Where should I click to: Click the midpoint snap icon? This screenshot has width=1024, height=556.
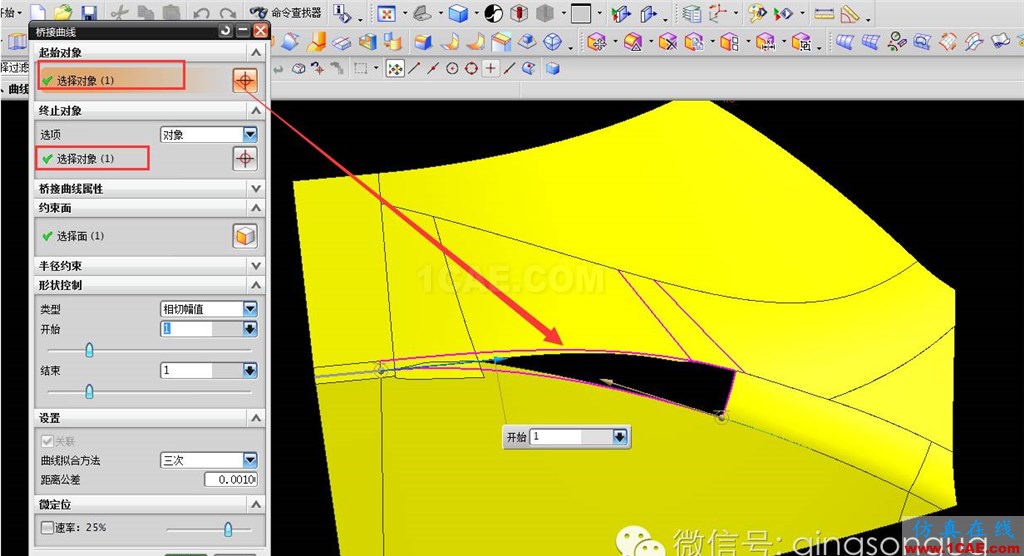432,69
